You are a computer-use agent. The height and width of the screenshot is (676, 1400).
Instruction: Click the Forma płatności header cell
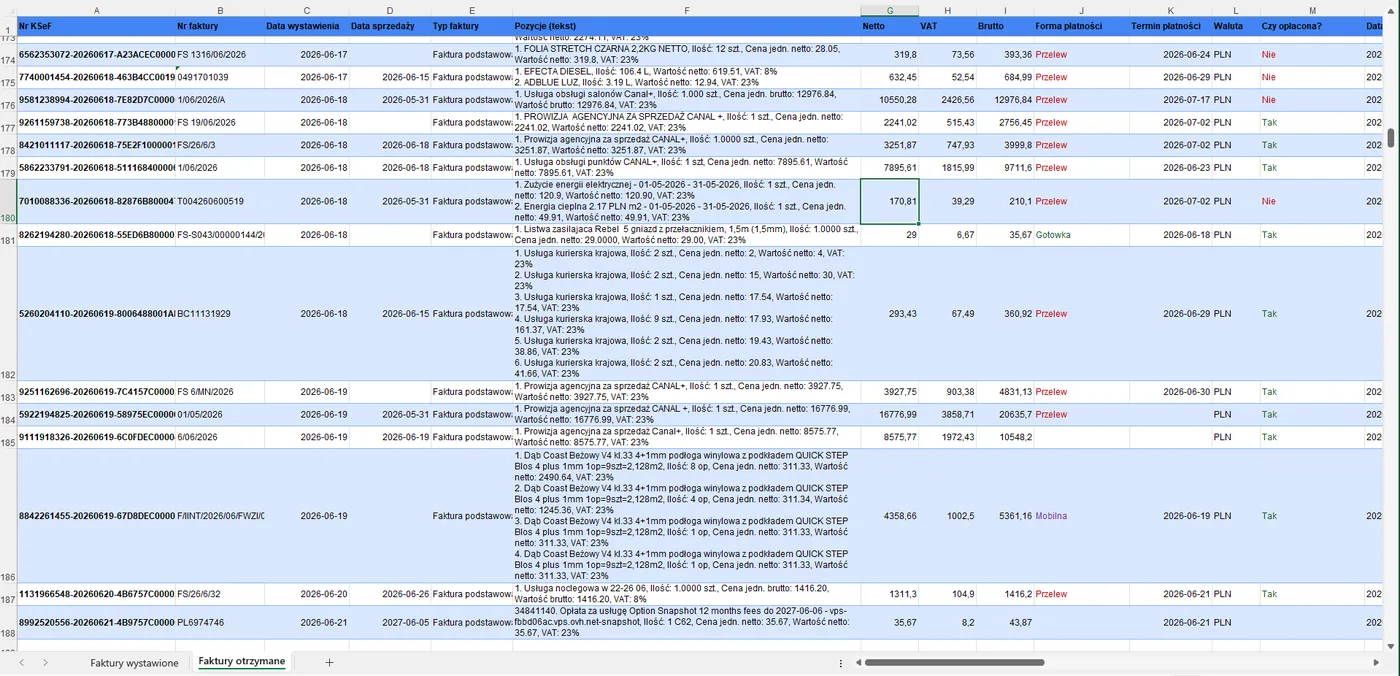[x=1082, y=26]
